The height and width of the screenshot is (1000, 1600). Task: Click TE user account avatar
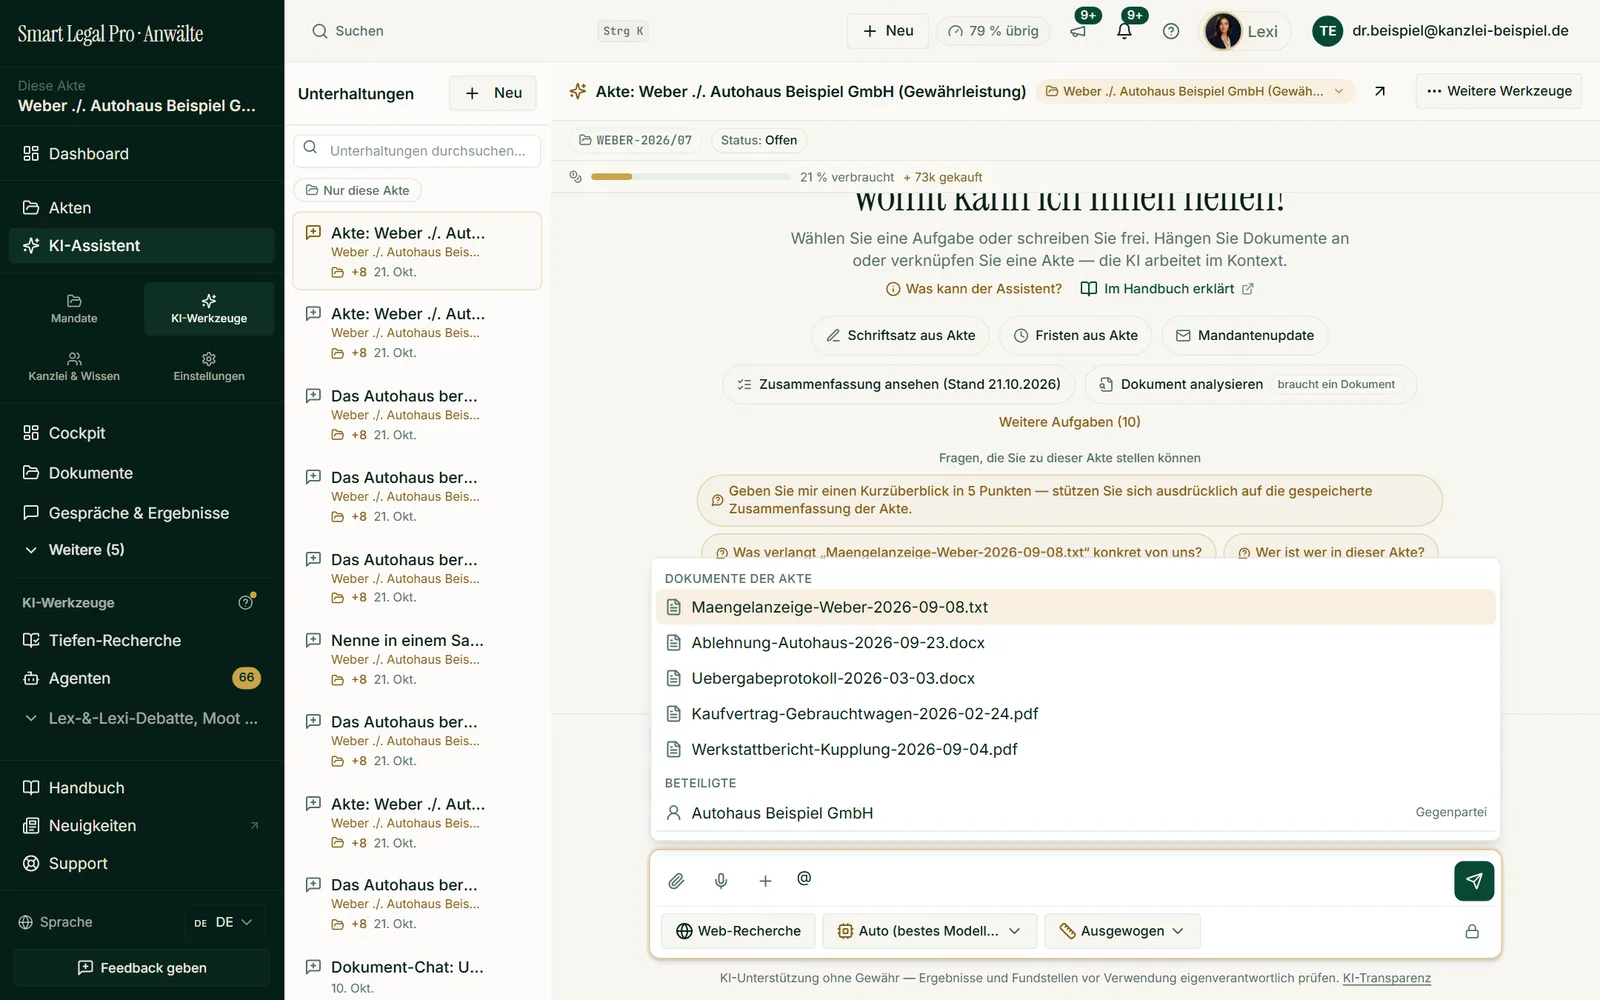(x=1327, y=31)
